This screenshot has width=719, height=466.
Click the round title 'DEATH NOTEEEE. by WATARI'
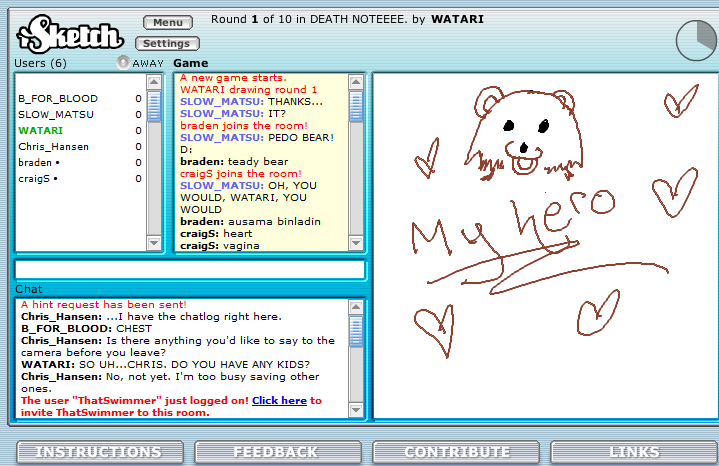coord(397,19)
